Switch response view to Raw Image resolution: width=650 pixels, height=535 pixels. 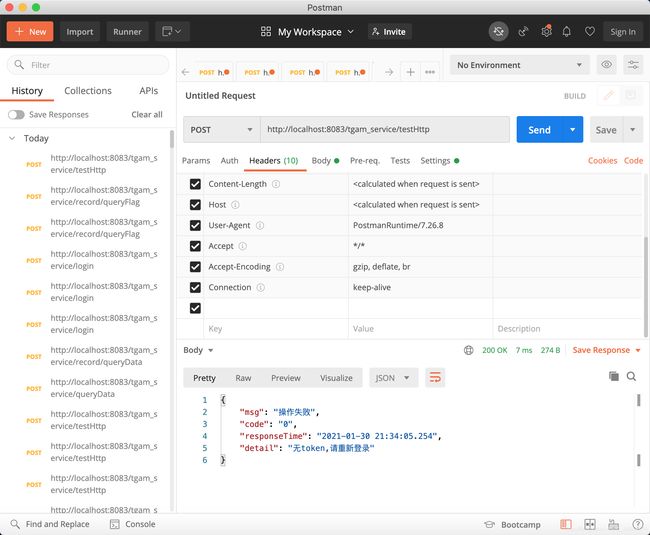tap(243, 378)
